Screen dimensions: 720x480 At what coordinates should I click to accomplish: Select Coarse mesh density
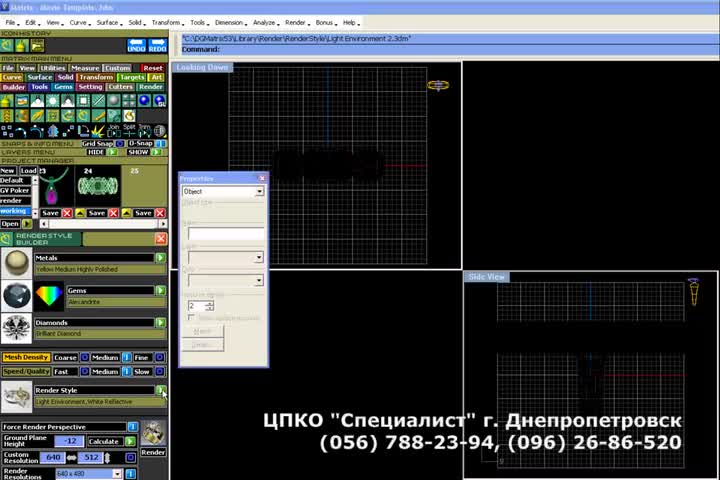click(x=84, y=357)
